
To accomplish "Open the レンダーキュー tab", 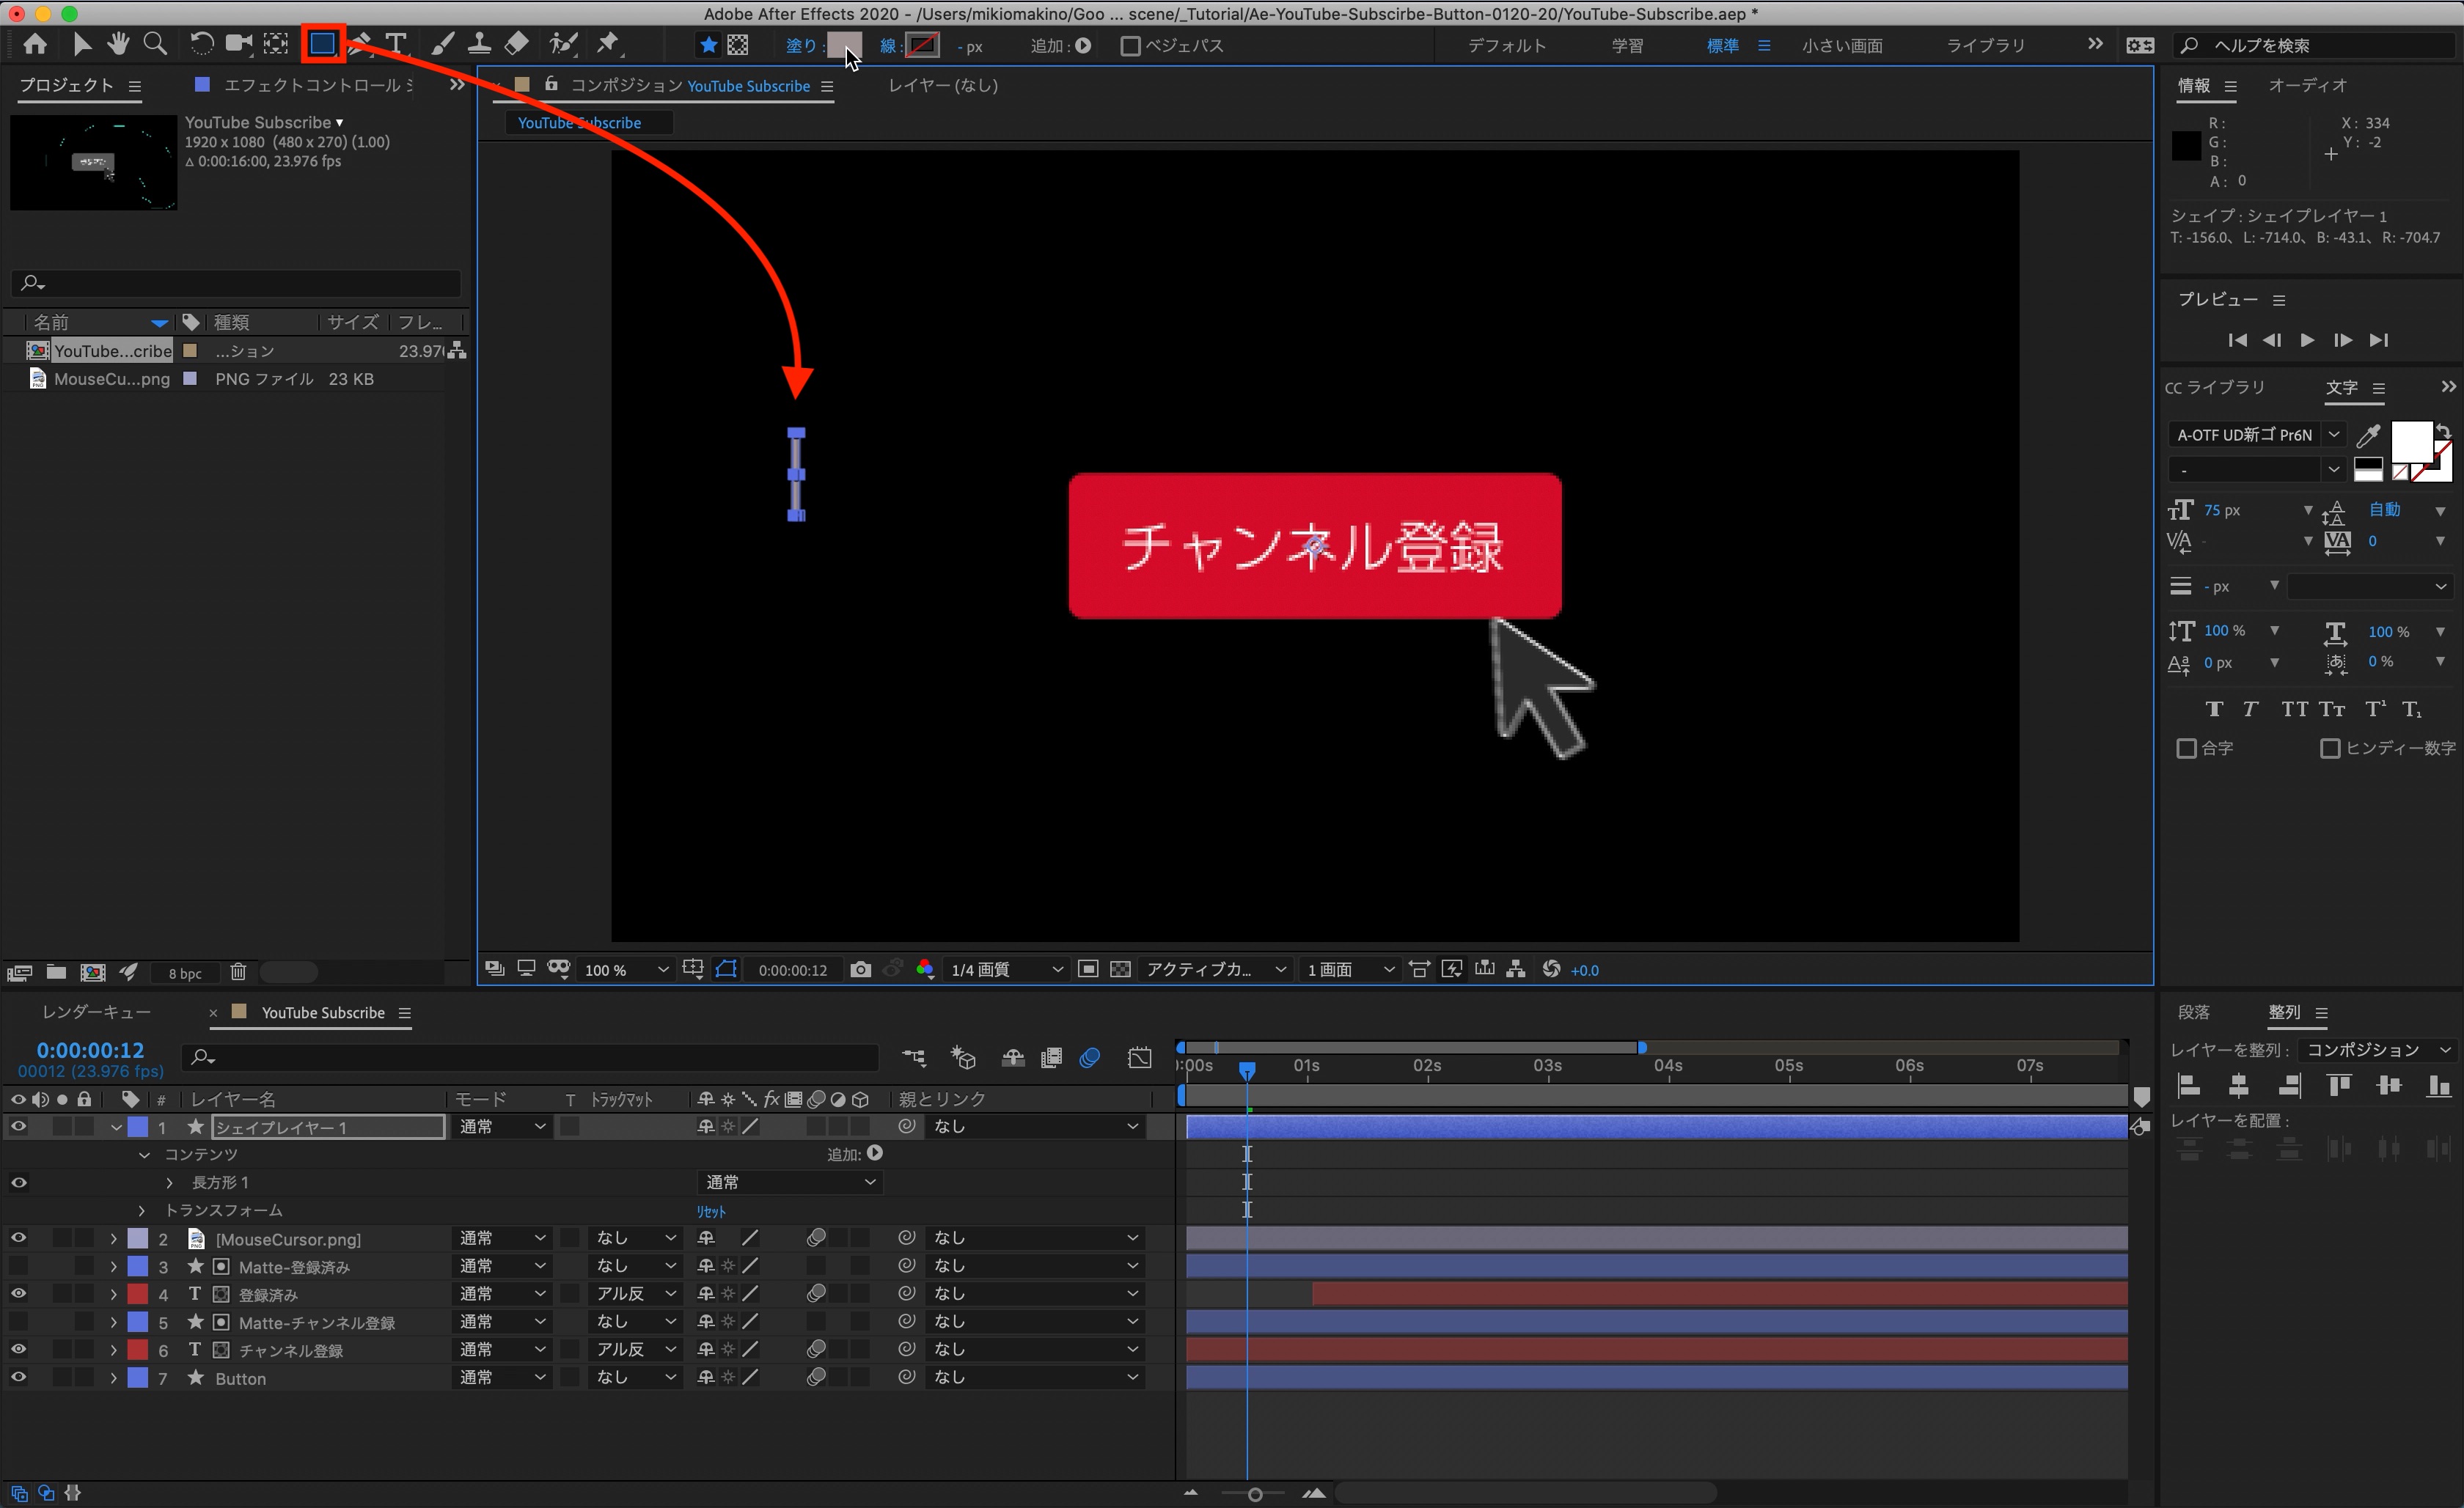I will 96,1012.
